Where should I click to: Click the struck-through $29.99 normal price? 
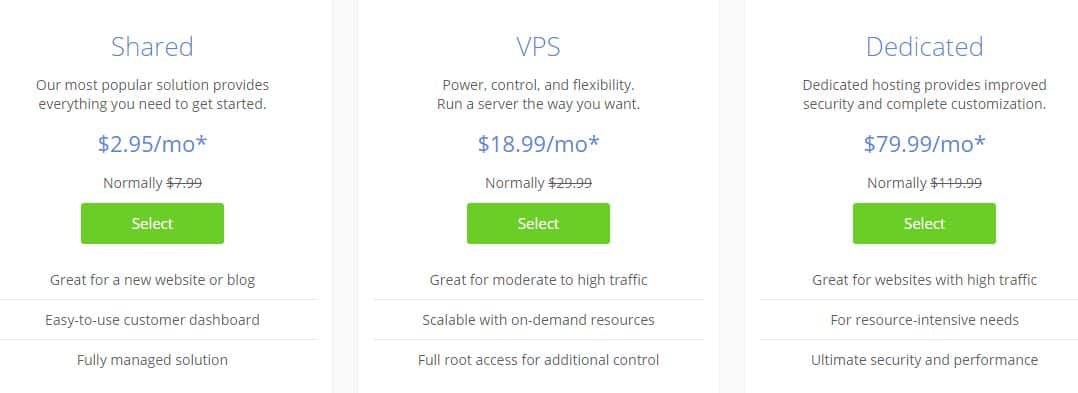click(x=570, y=183)
